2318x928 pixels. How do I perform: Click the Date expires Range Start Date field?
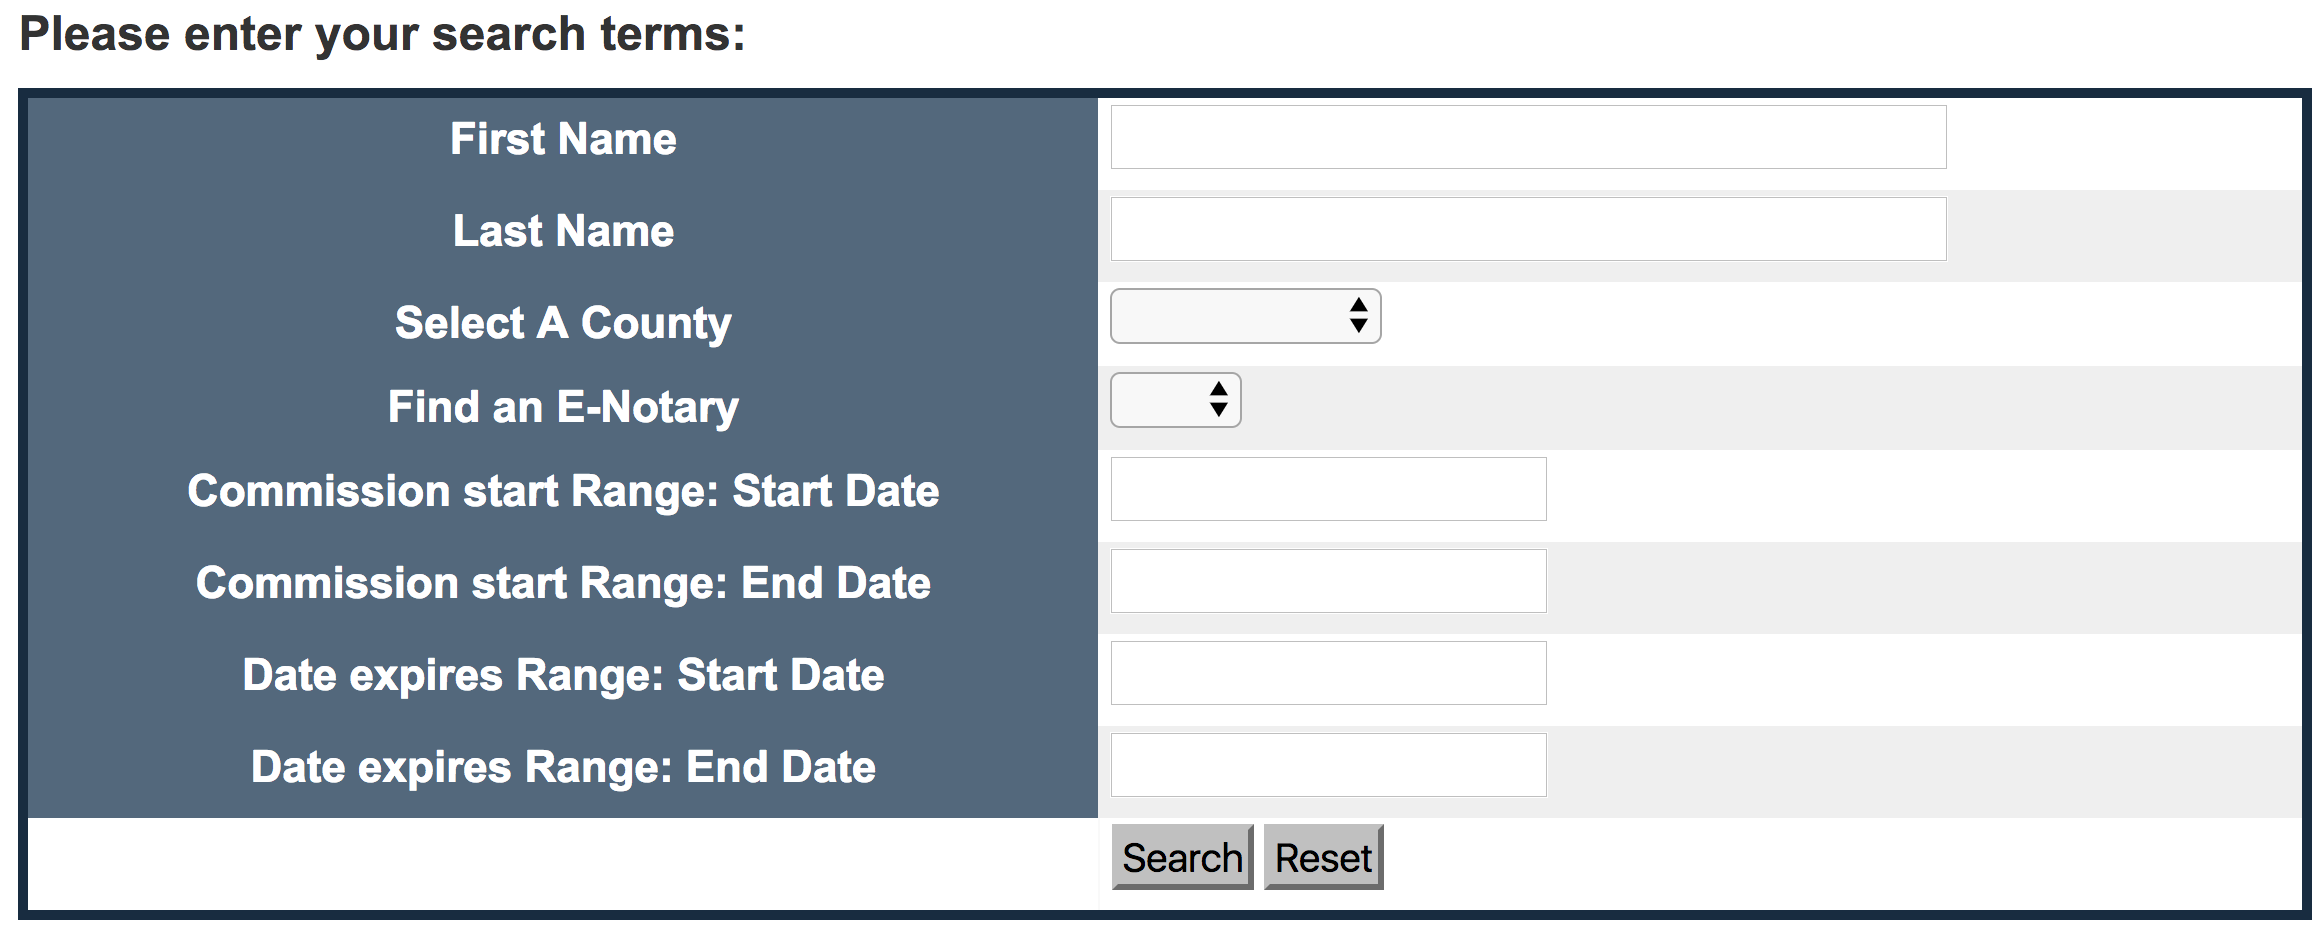[1328, 673]
